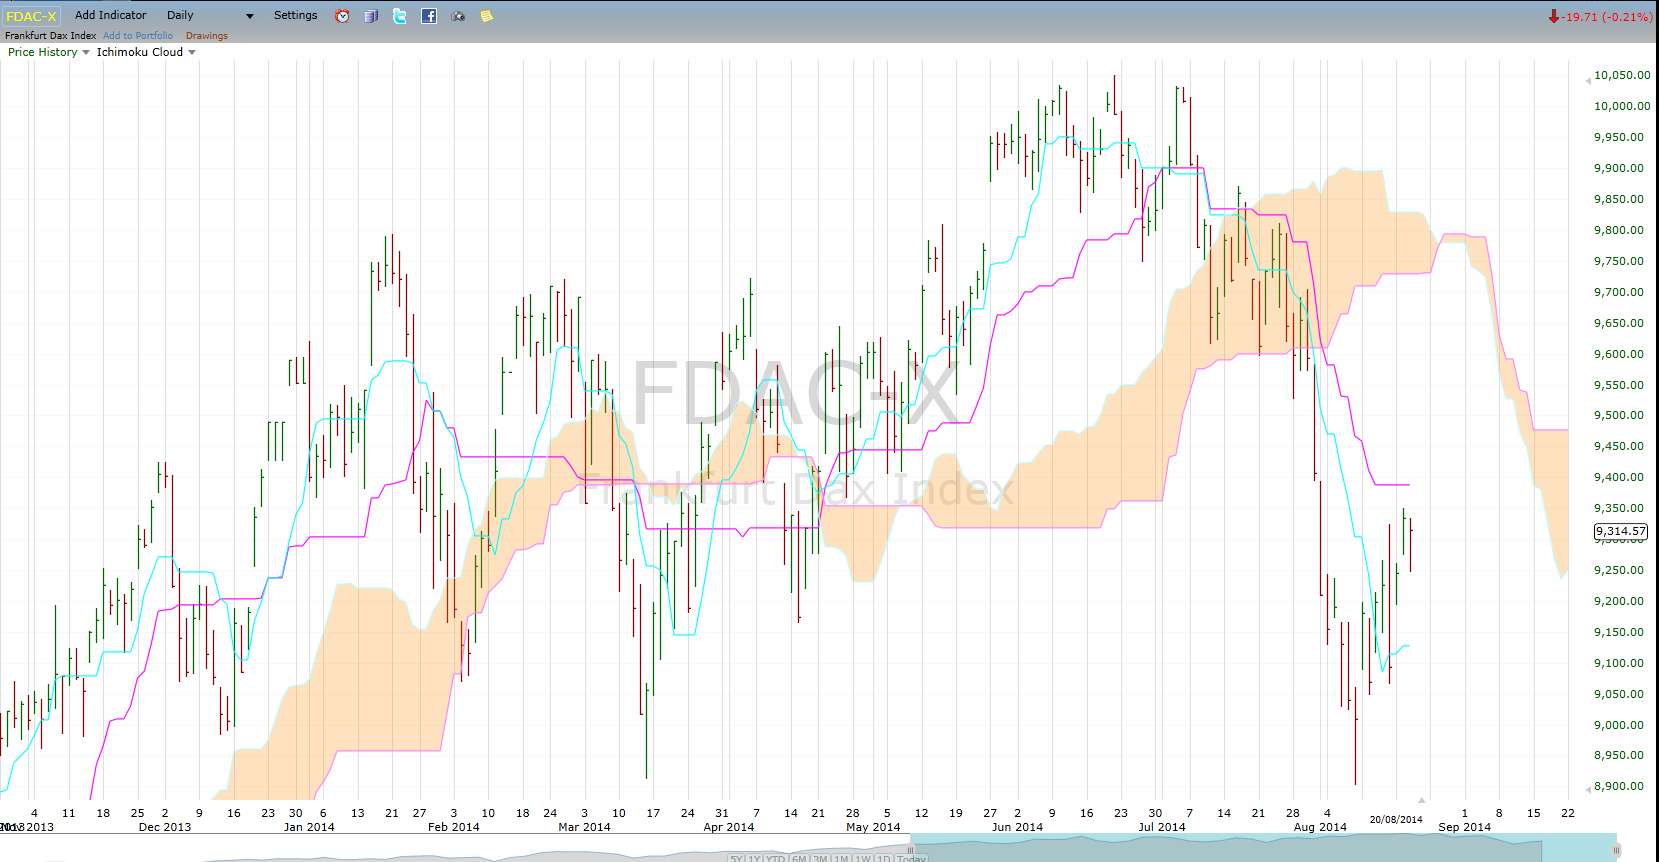Click the 9,314.57 current price label
This screenshot has height=862, width=1659.
[x=1620, y=531]
